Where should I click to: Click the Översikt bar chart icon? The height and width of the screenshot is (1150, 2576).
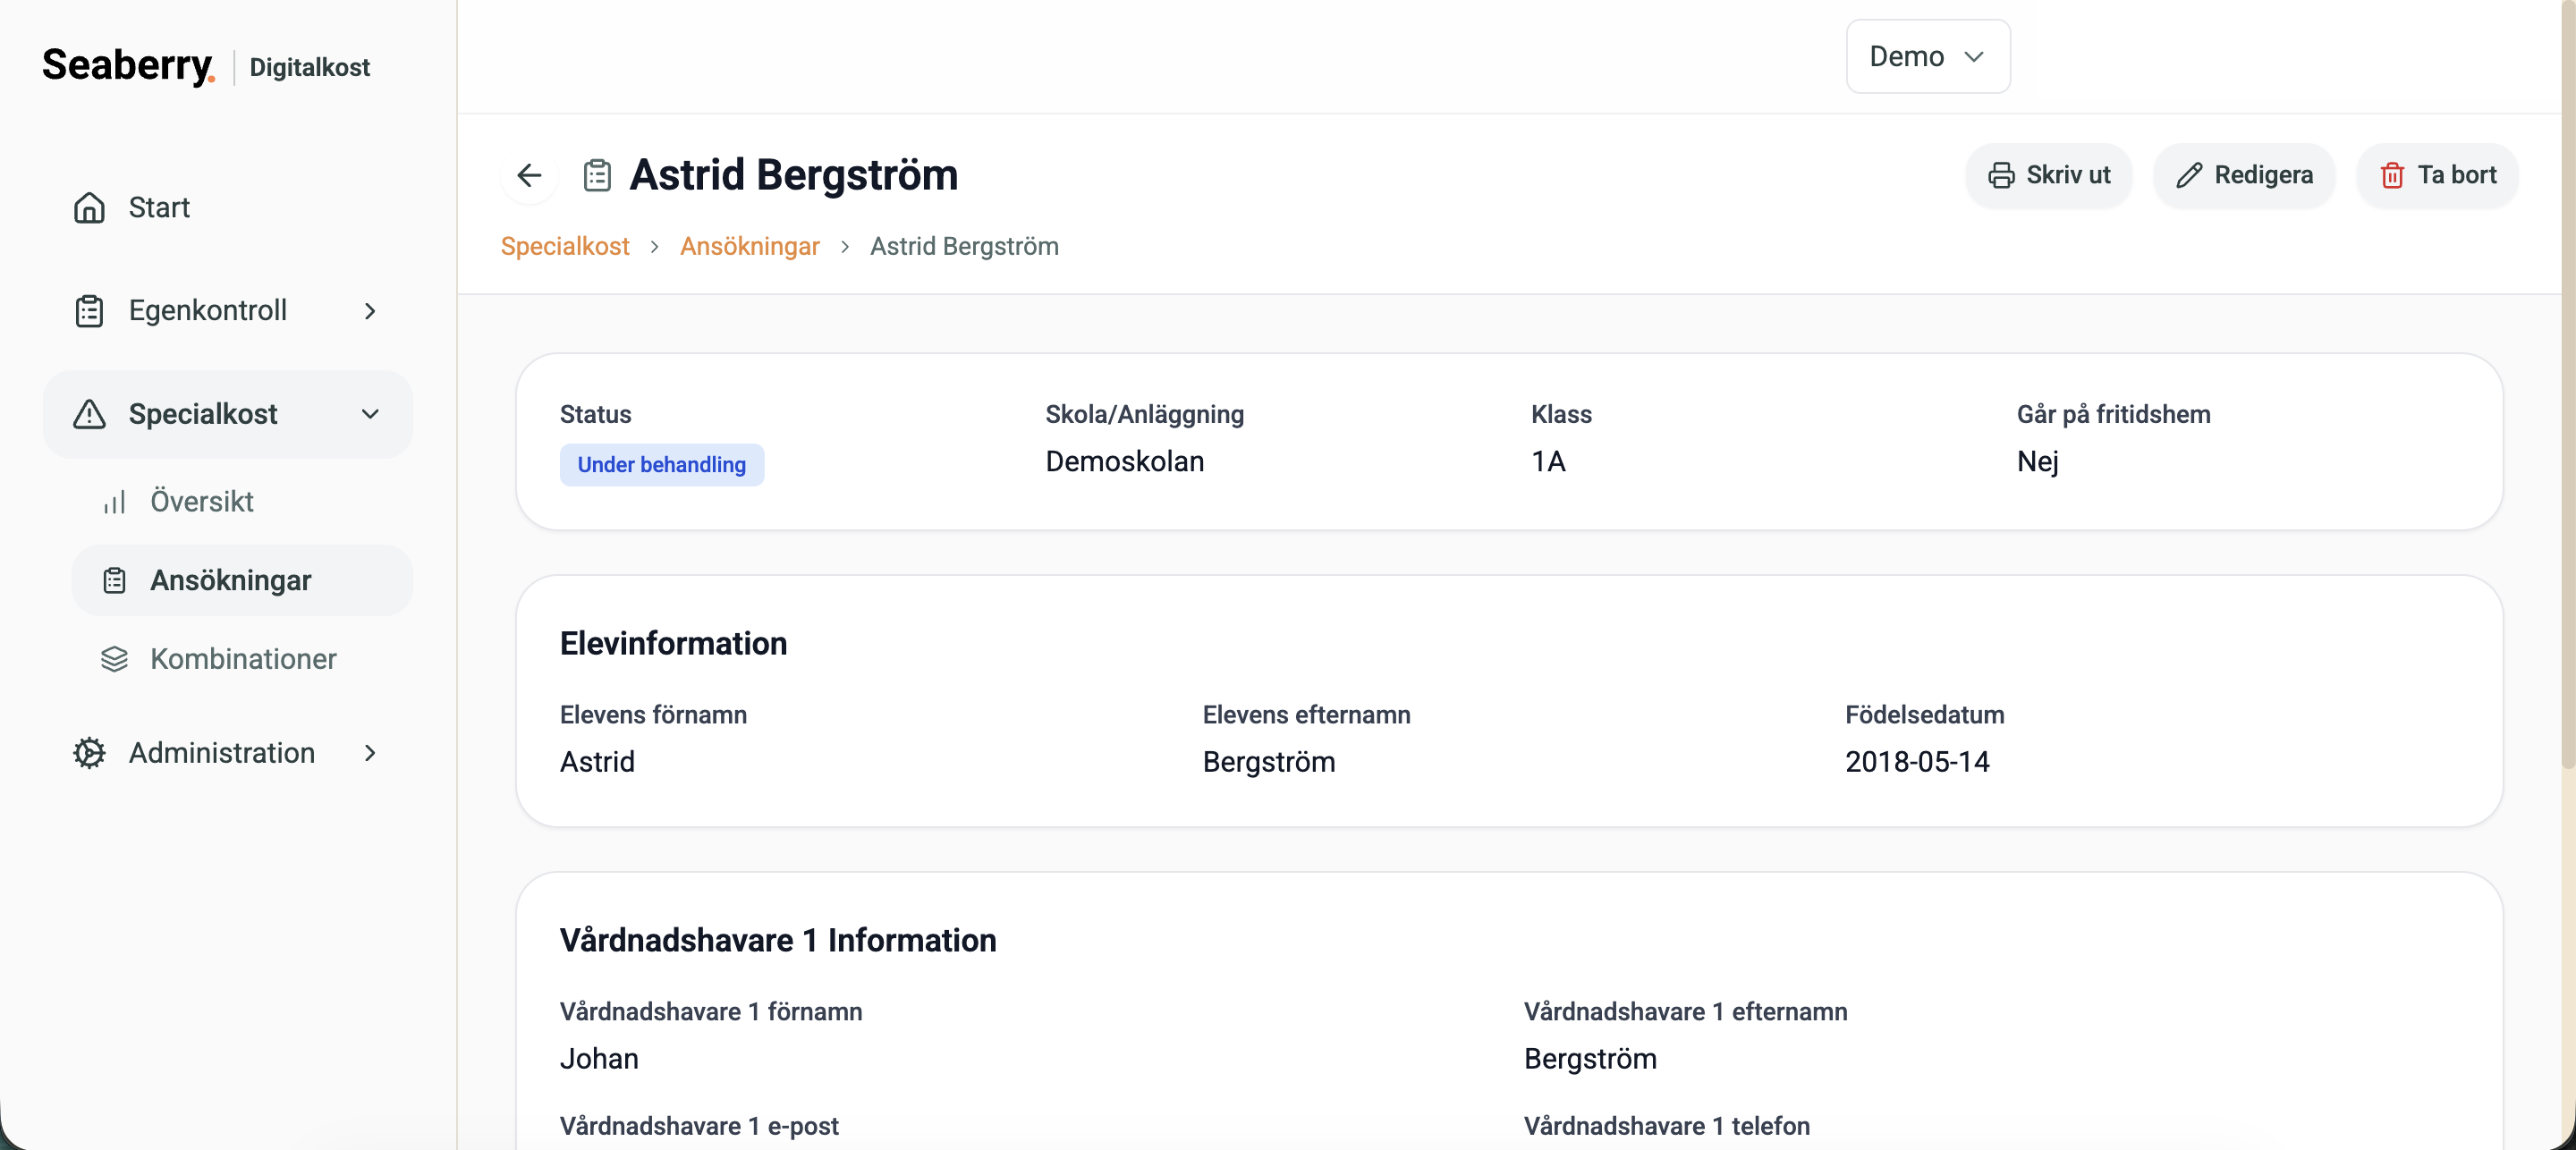(115, 502)
